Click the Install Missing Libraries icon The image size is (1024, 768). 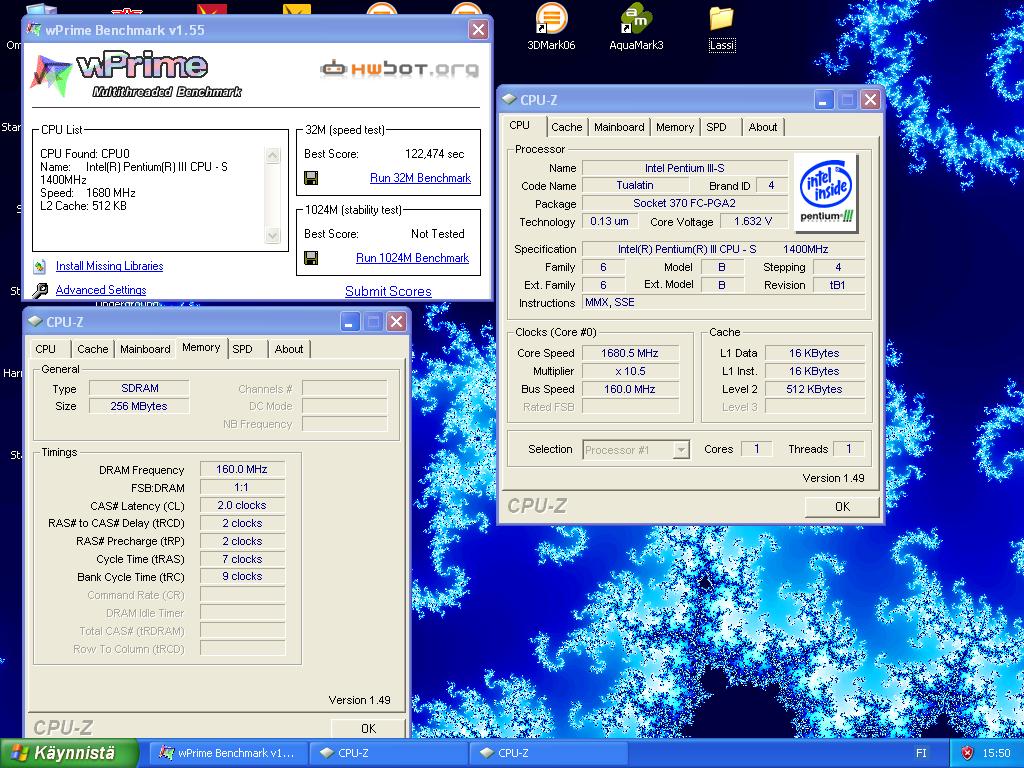click(40, 266)
